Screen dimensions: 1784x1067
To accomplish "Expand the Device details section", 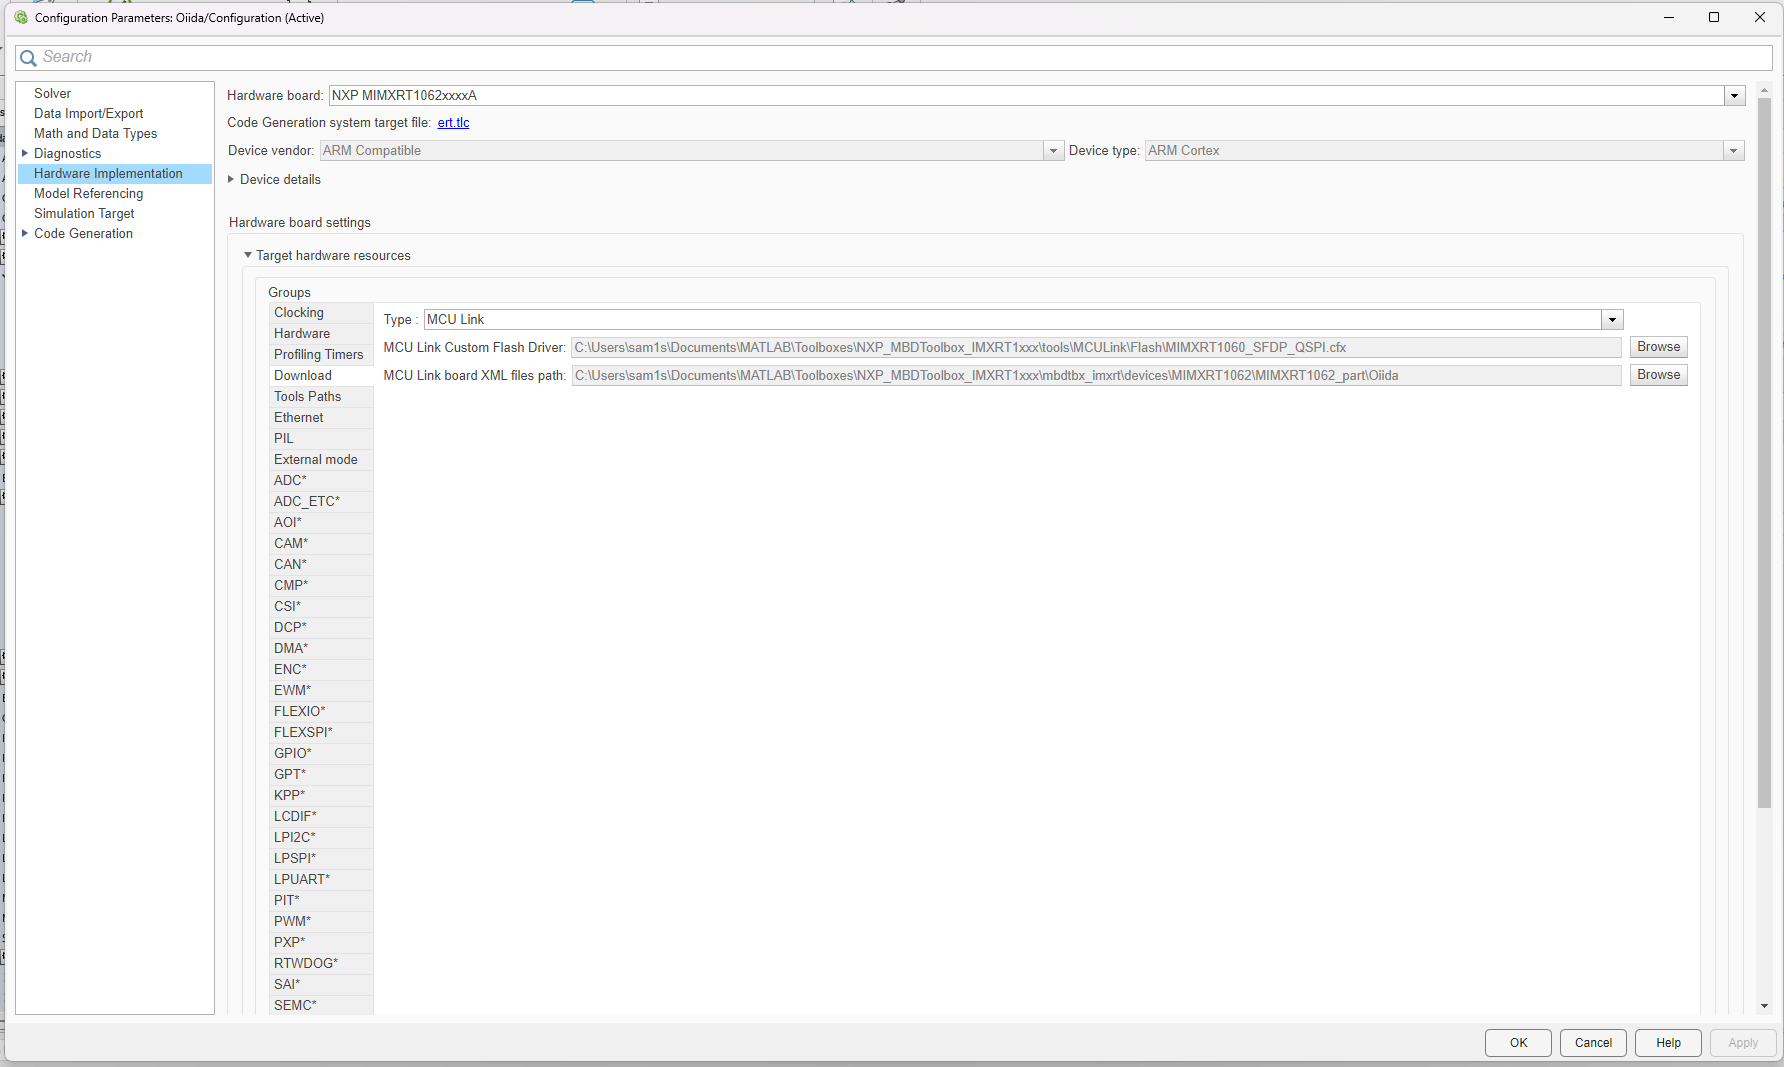I will 230,179.
